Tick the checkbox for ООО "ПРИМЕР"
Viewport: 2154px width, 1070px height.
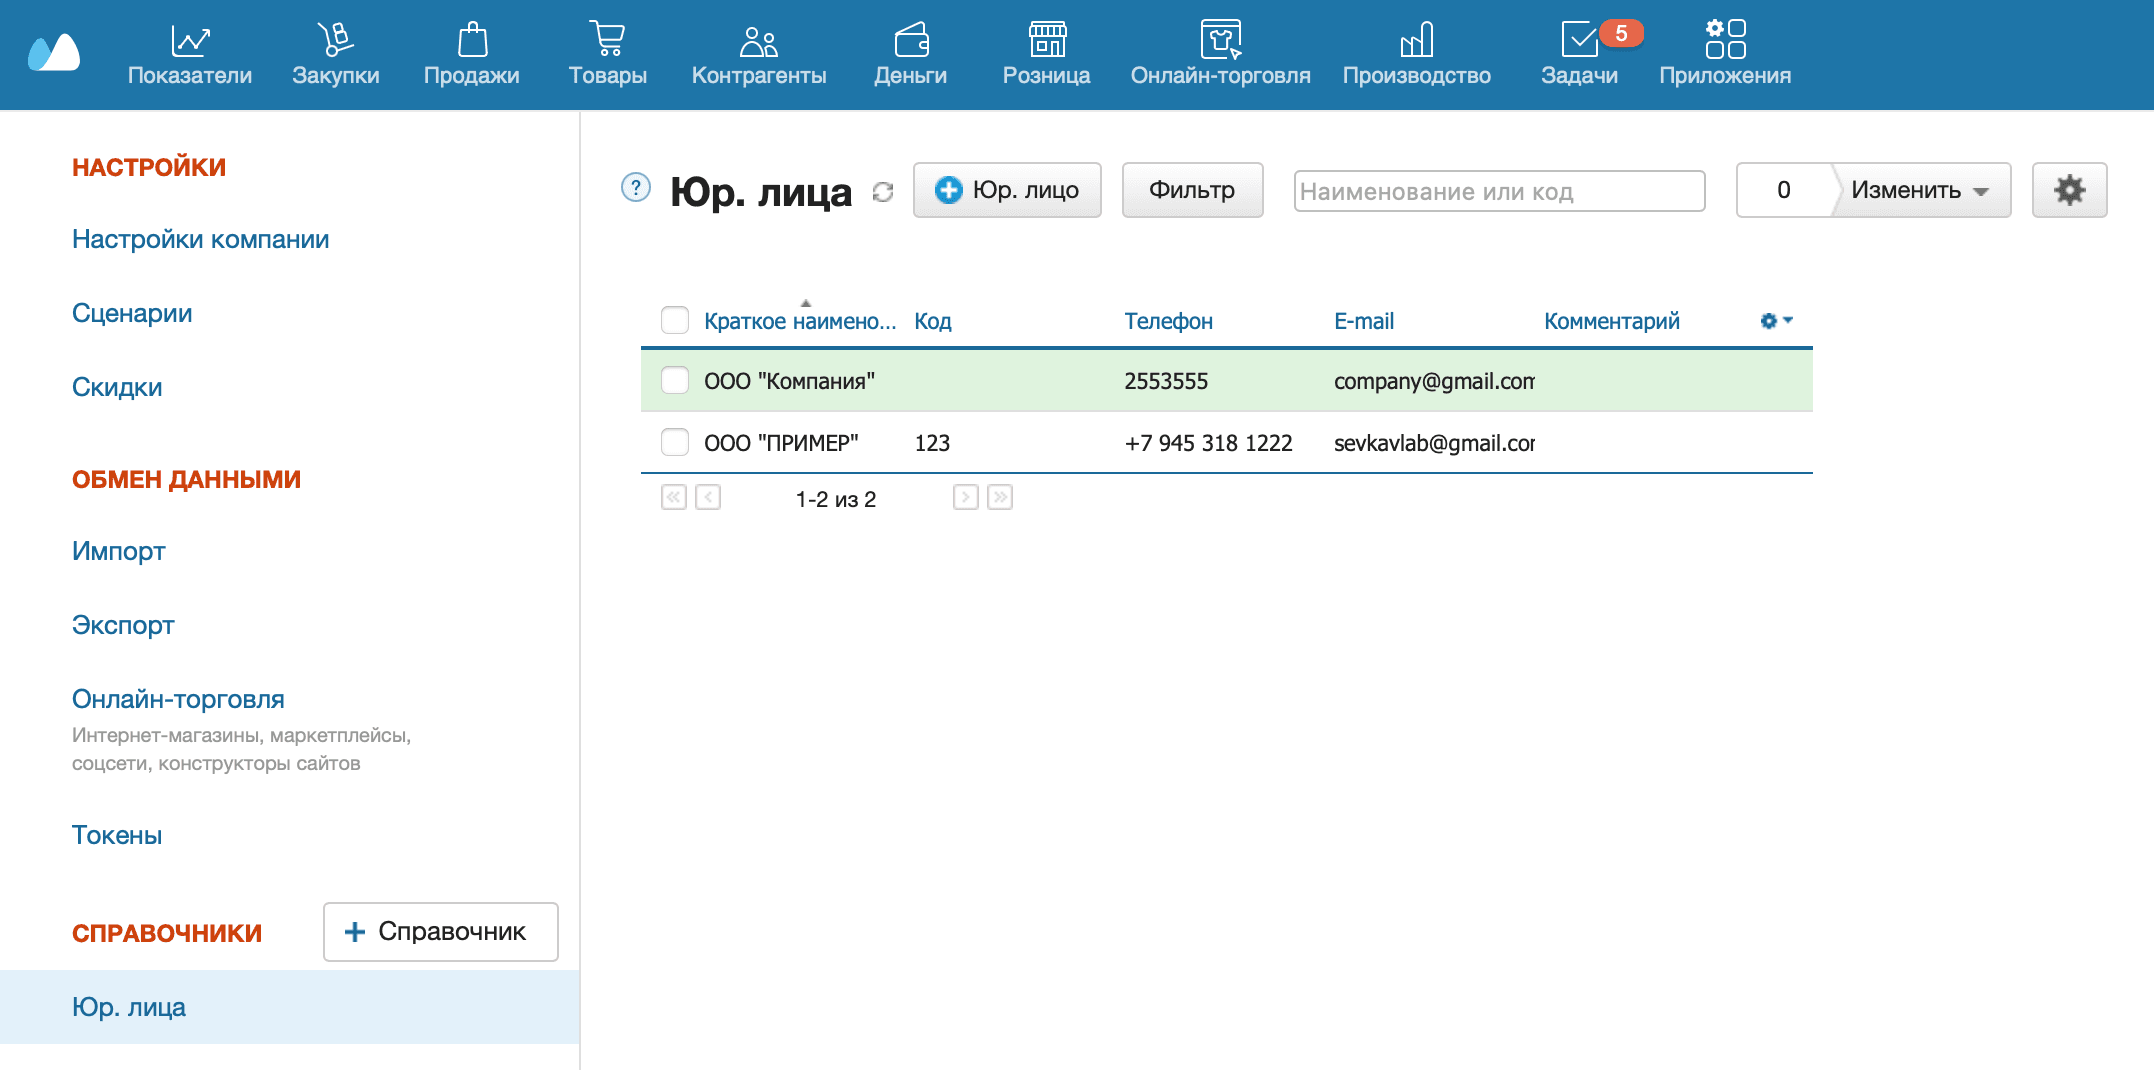675,442
